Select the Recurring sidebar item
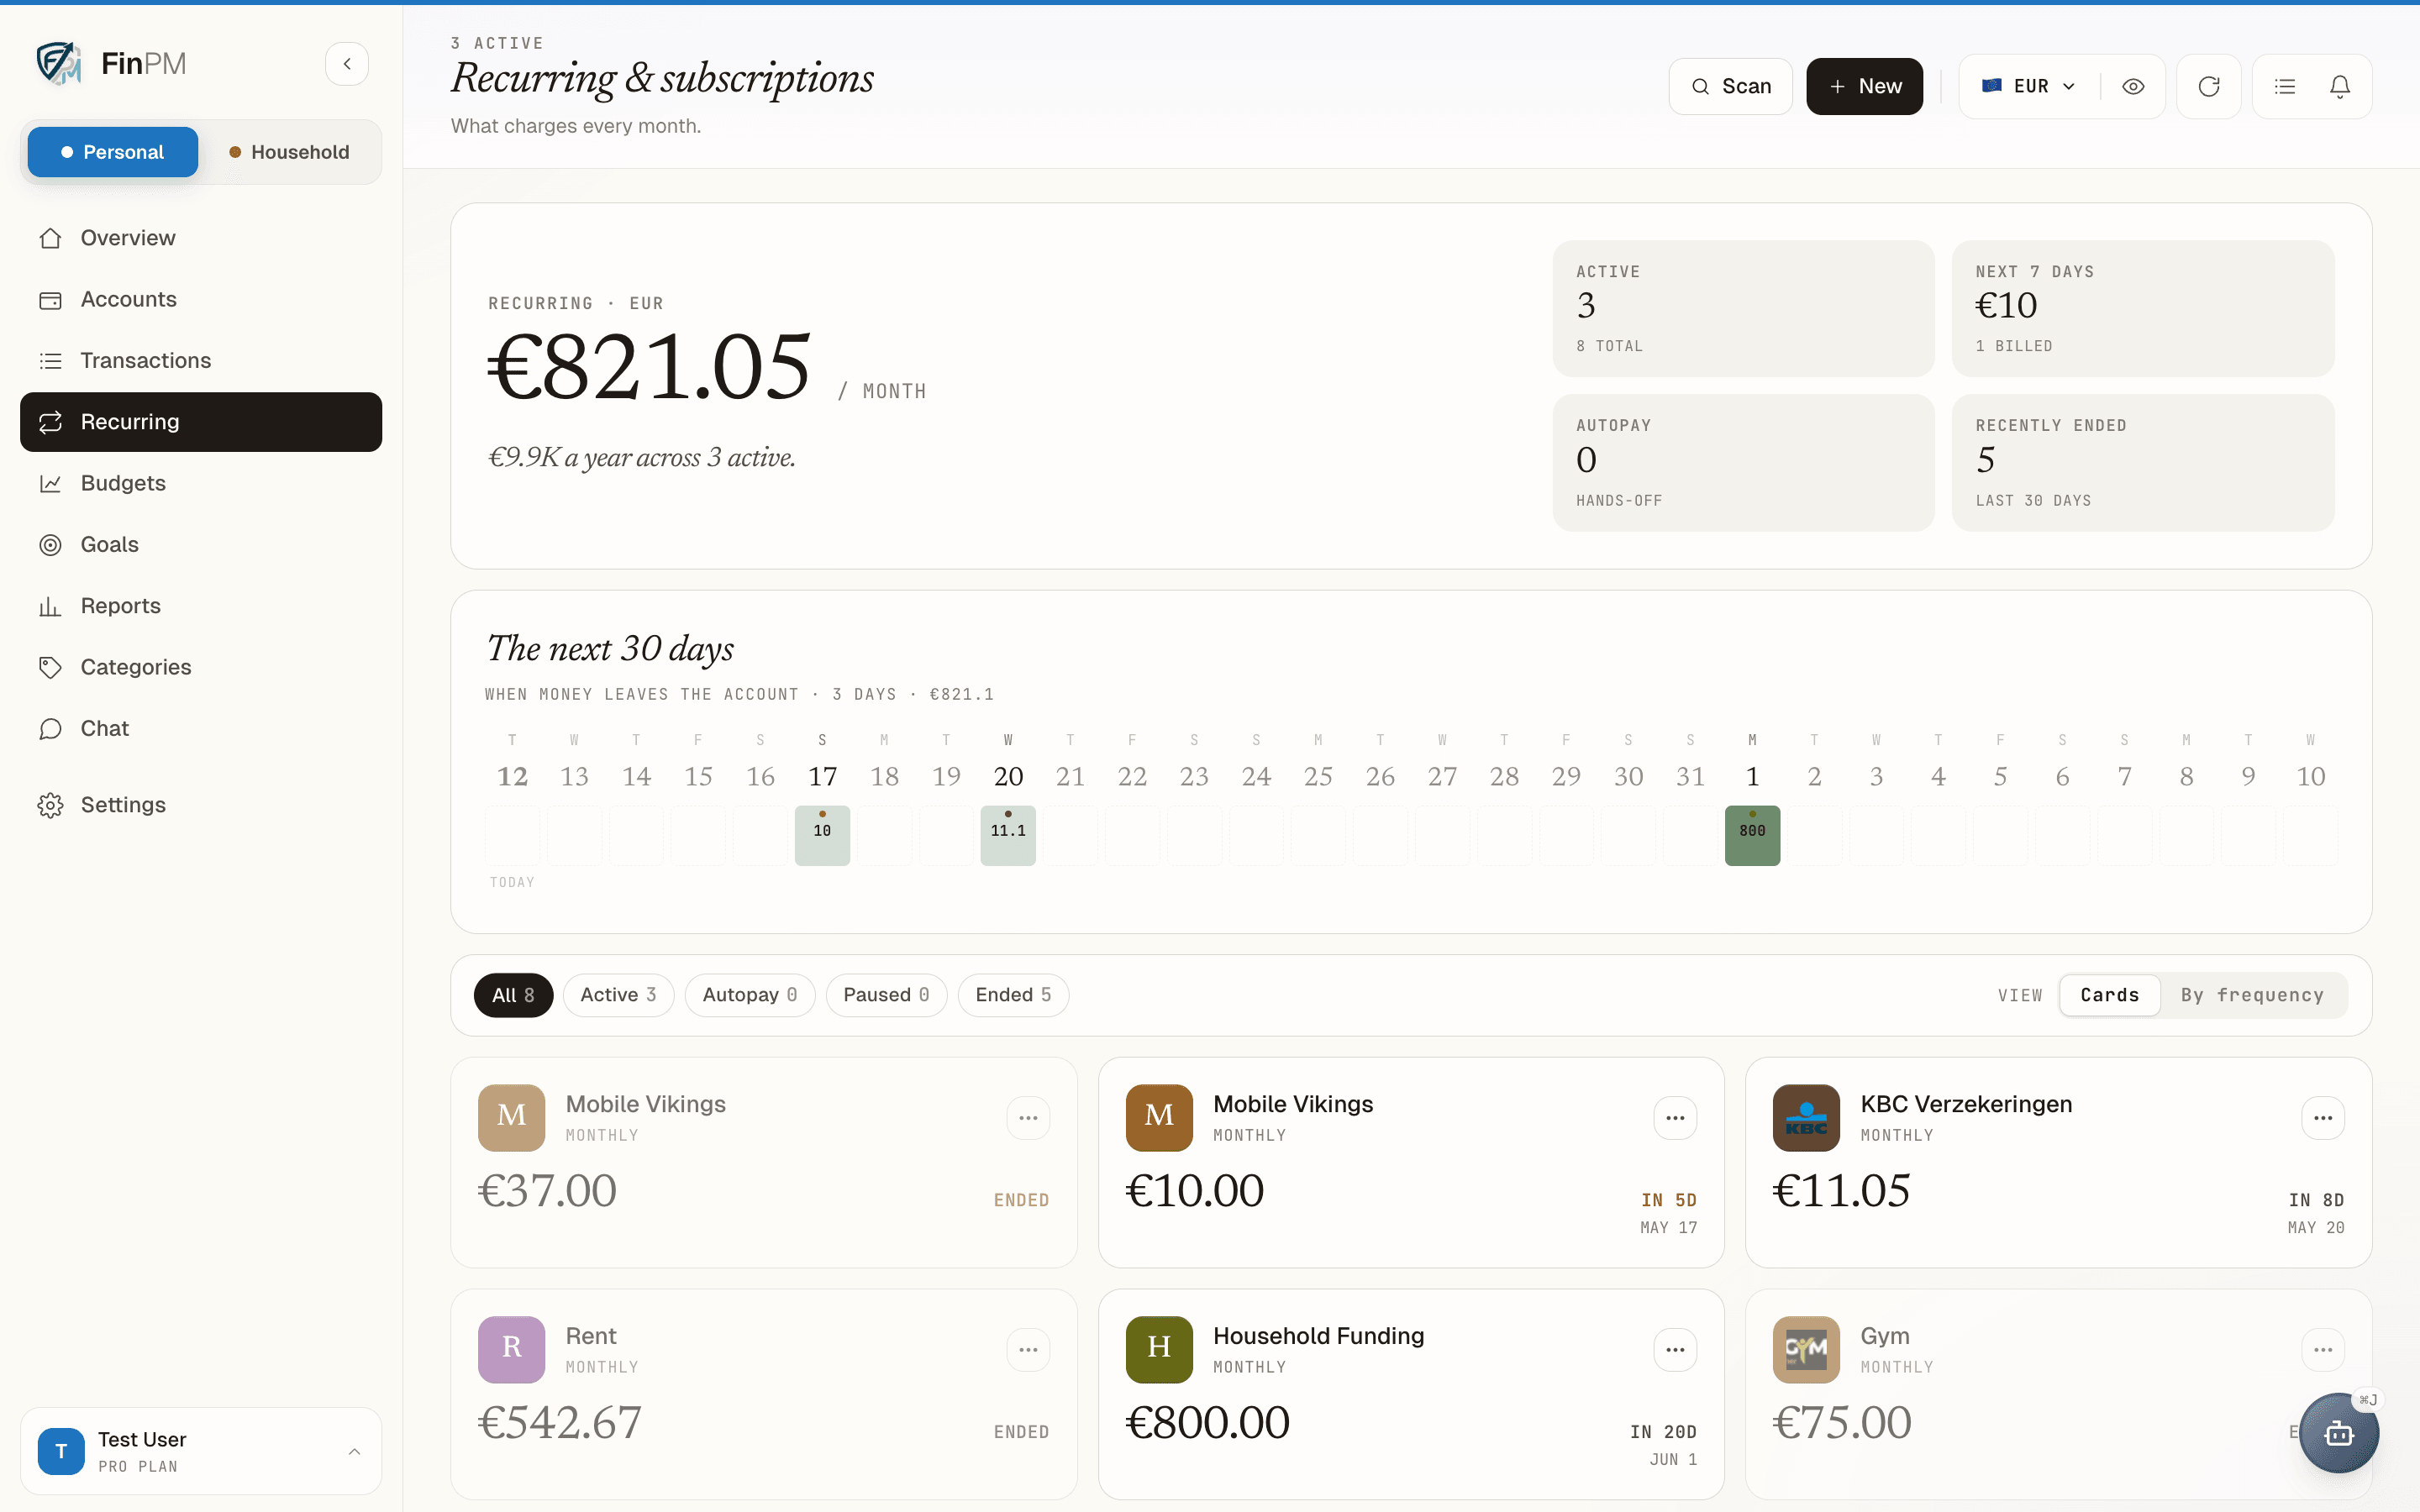The width and height of the screenshot is (2420, 1512). 201,422
